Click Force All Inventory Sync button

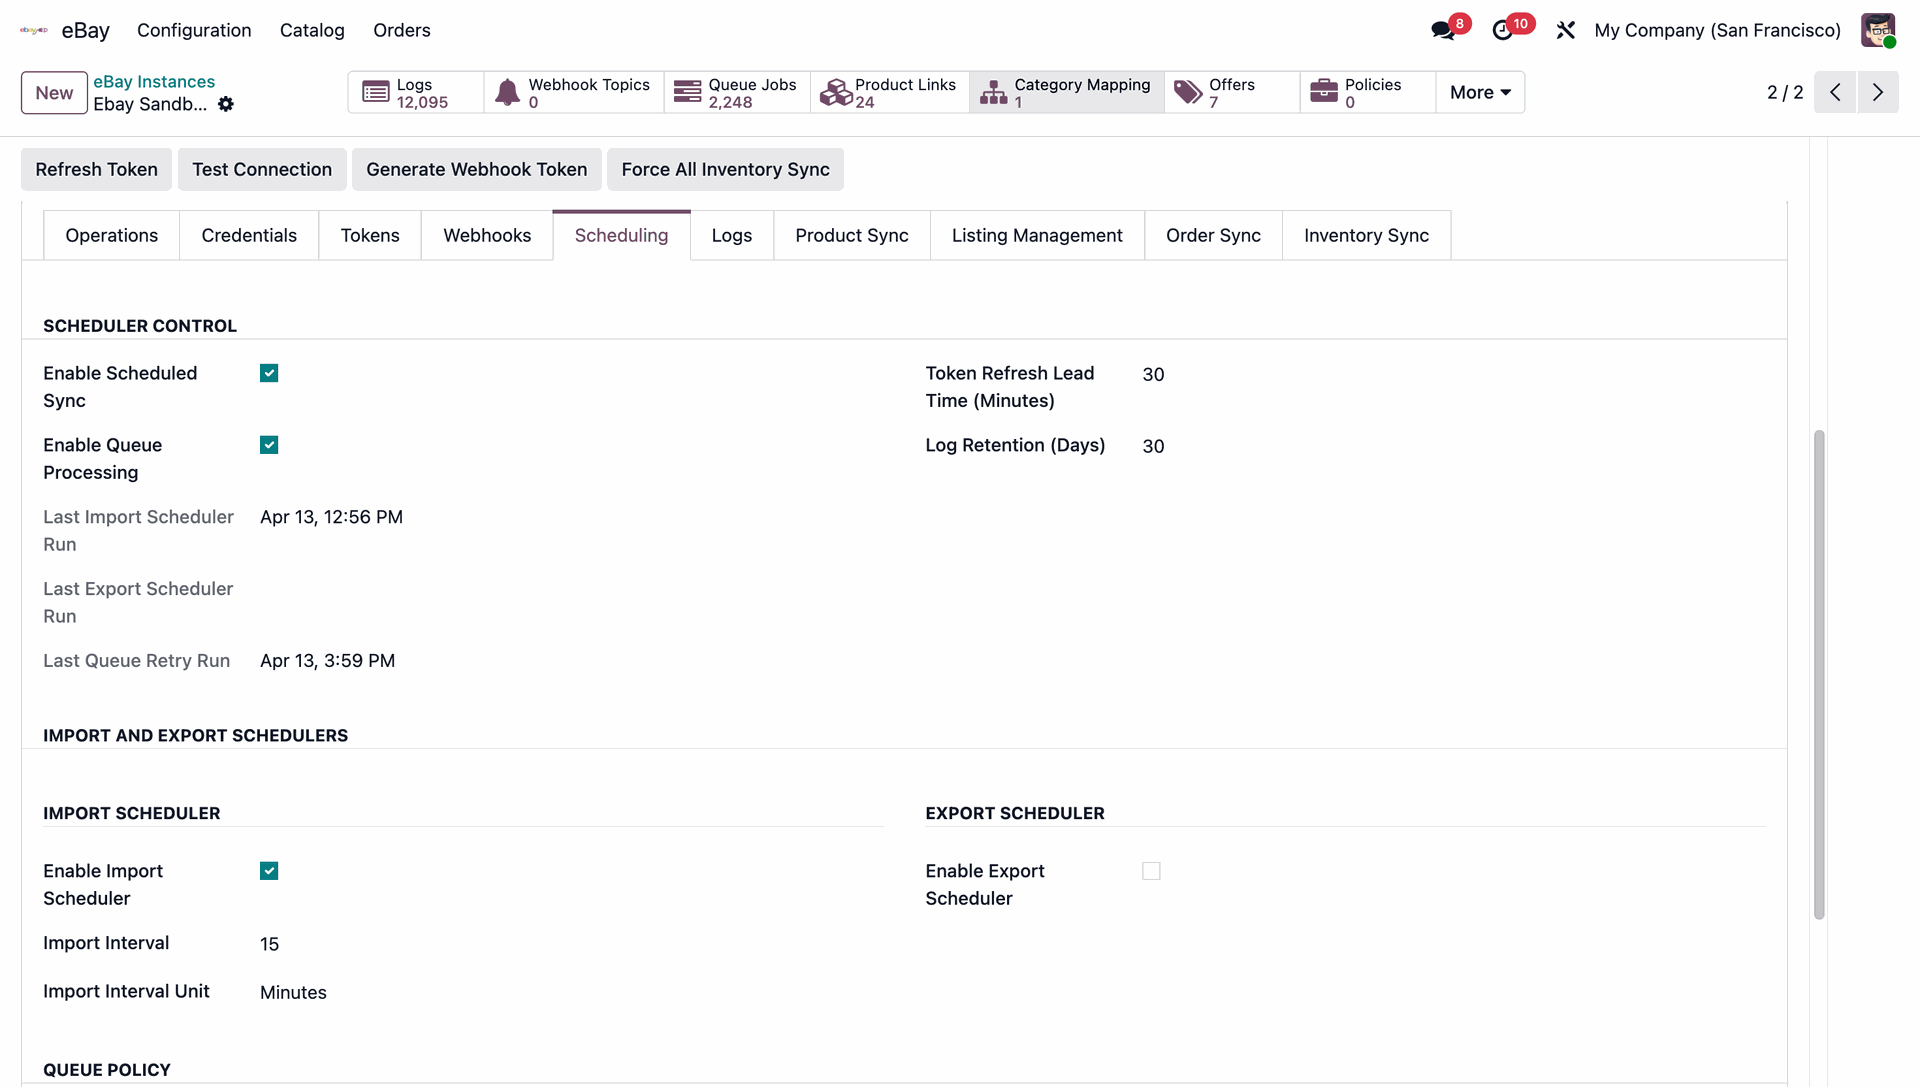point(725,169)
